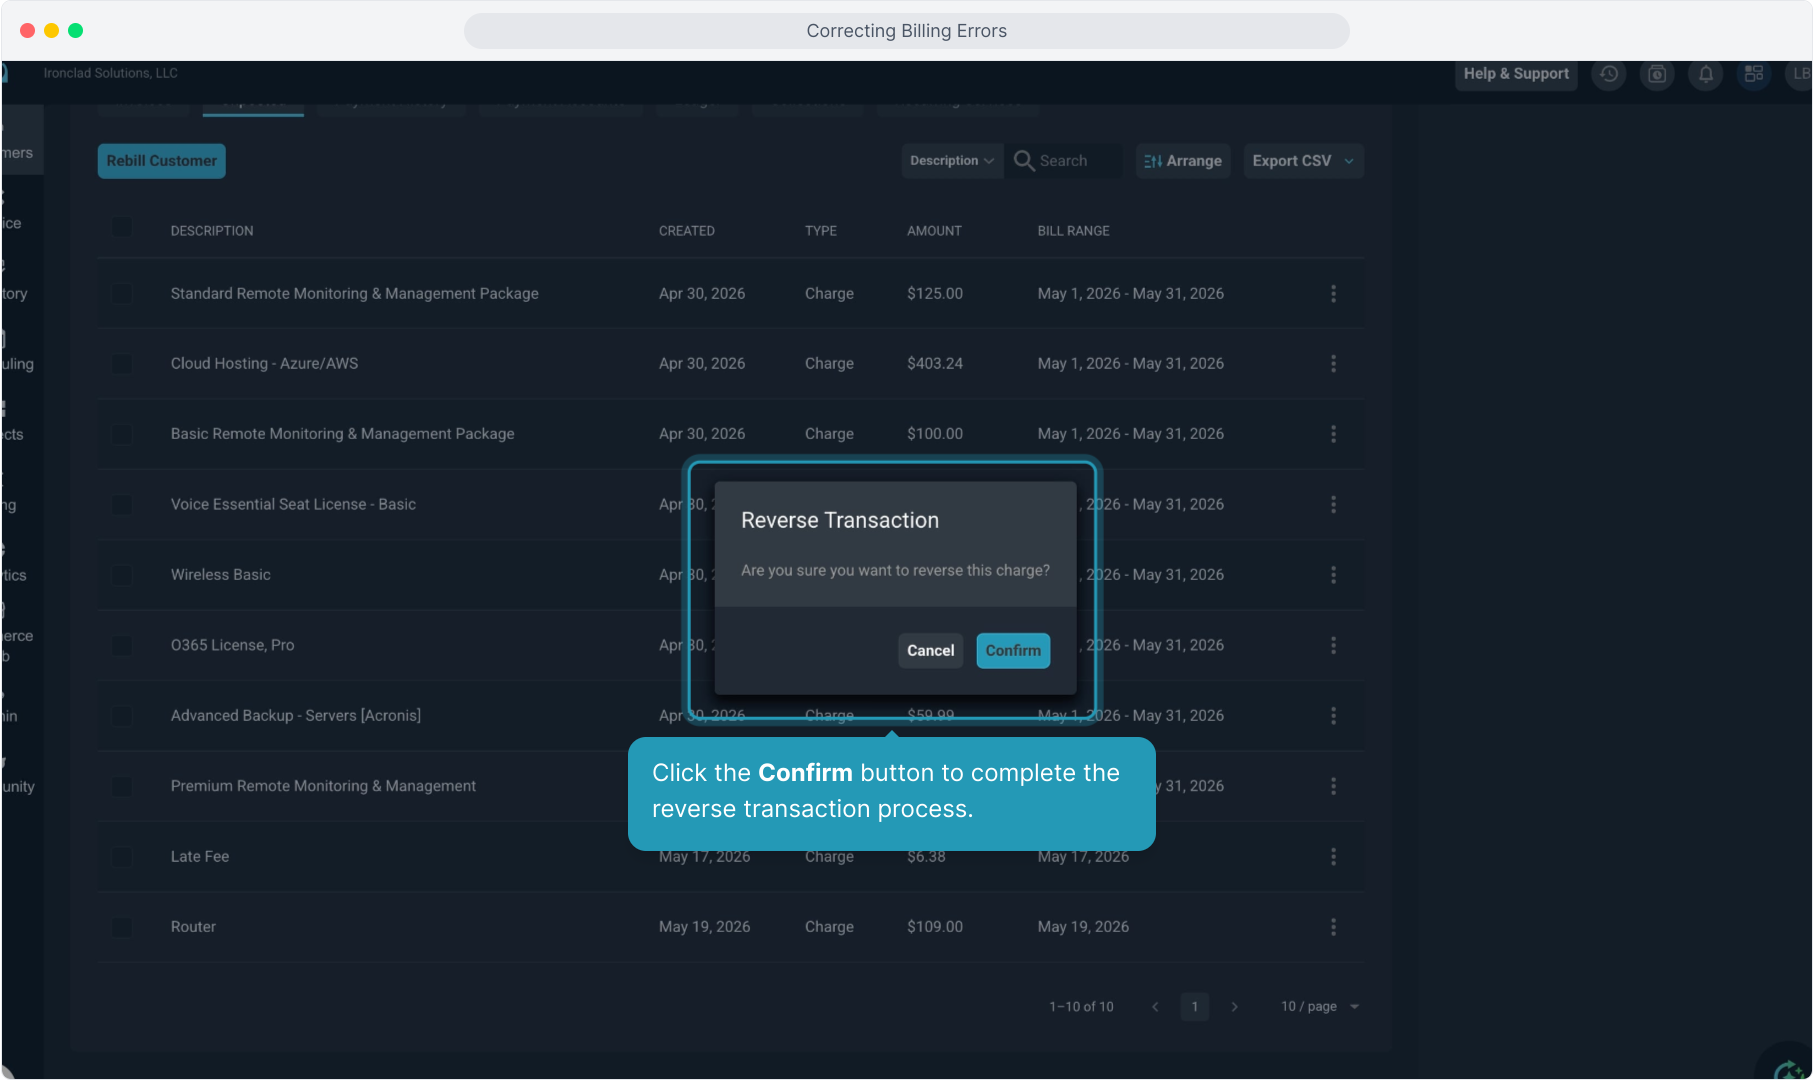Click the DESCRIPTION column header
The image size is (1814, 1080).
click(x=212, y=231)
